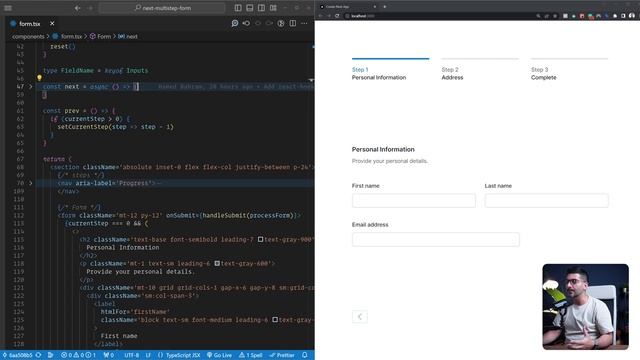Toggle bottom panel layout icon
640x360 pixels.
[x=250, y=8]
